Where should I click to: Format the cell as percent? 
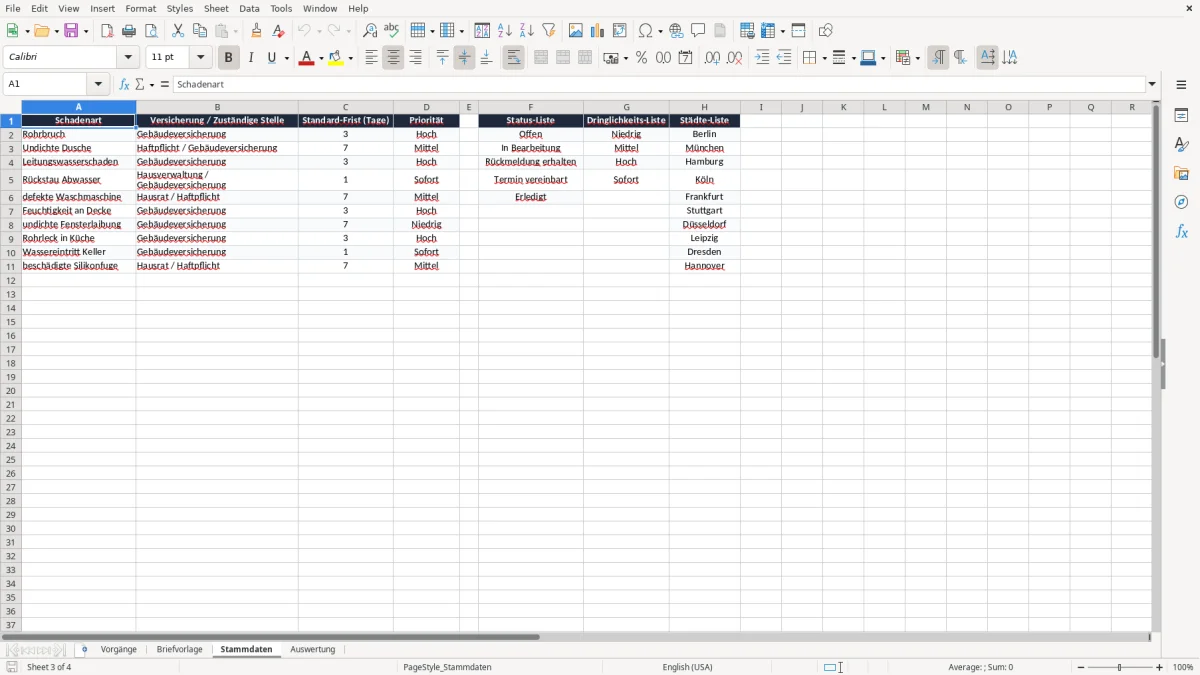[x=641, y=58]
